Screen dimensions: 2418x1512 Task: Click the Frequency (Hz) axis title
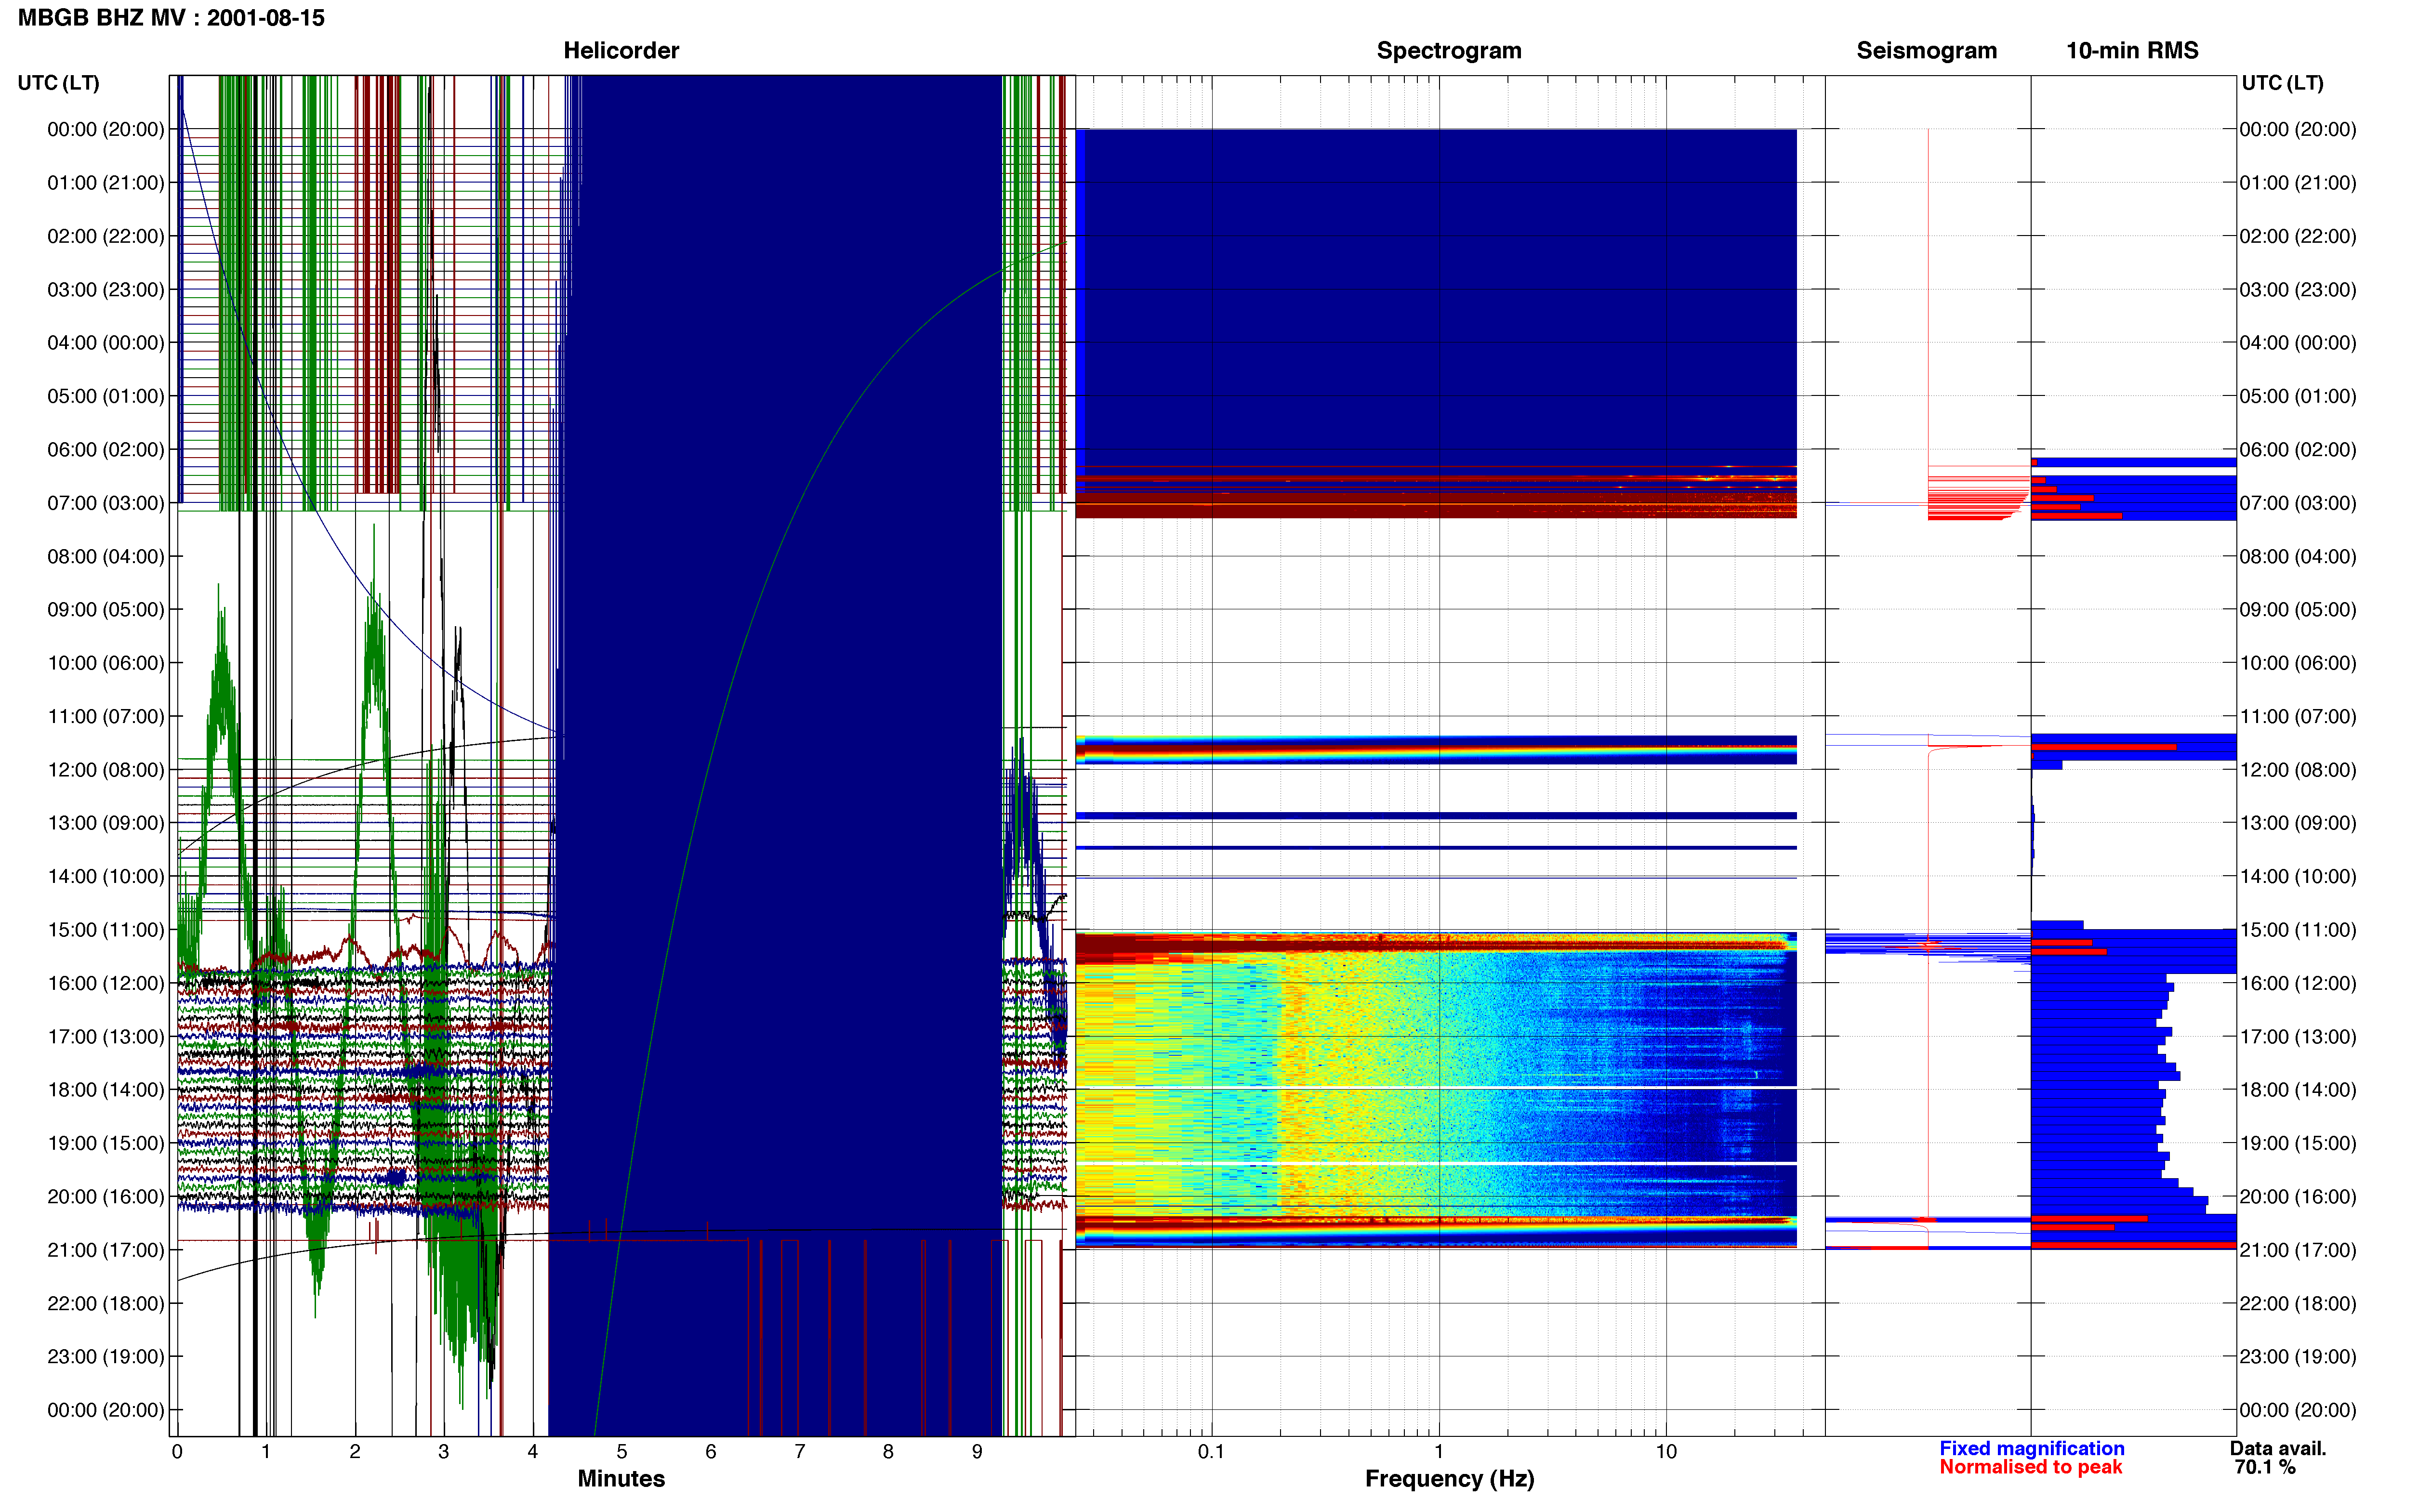tap(1449, 1479)
